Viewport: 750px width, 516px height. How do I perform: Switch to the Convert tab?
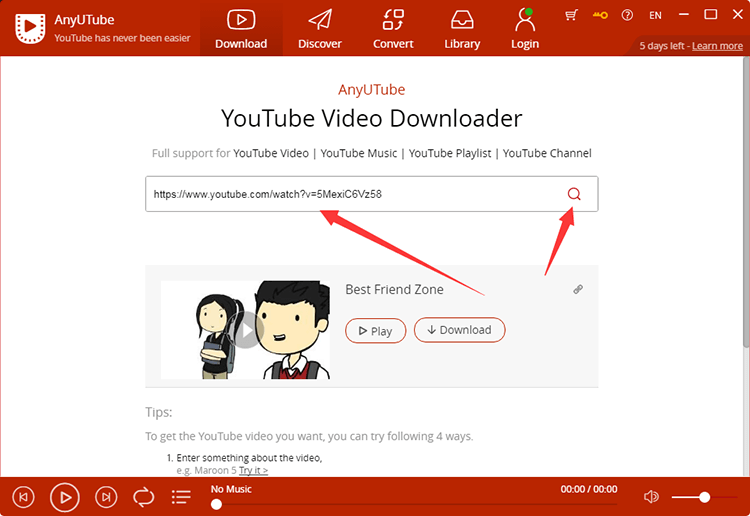393,30
